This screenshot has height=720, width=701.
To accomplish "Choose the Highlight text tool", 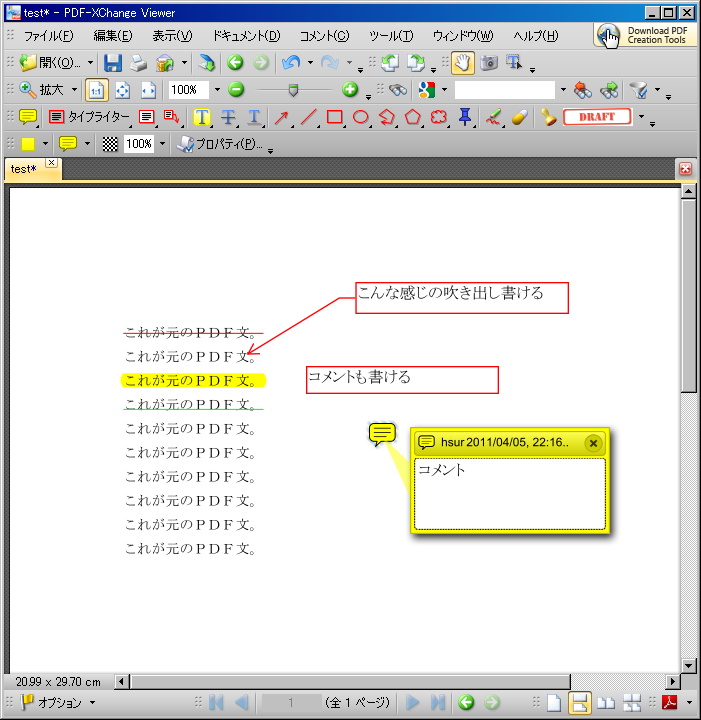I will [202, 117].
